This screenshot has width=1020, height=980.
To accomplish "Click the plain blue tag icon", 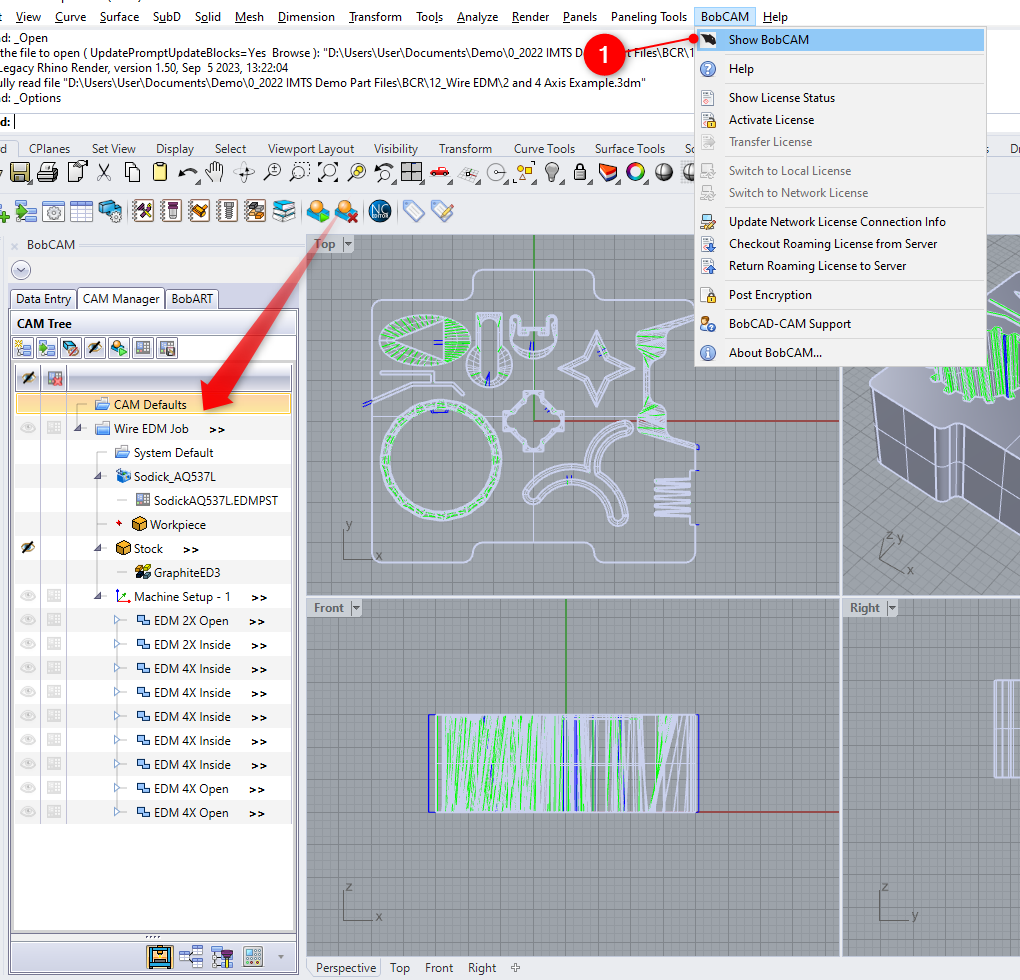I will (x=414, y=211).
